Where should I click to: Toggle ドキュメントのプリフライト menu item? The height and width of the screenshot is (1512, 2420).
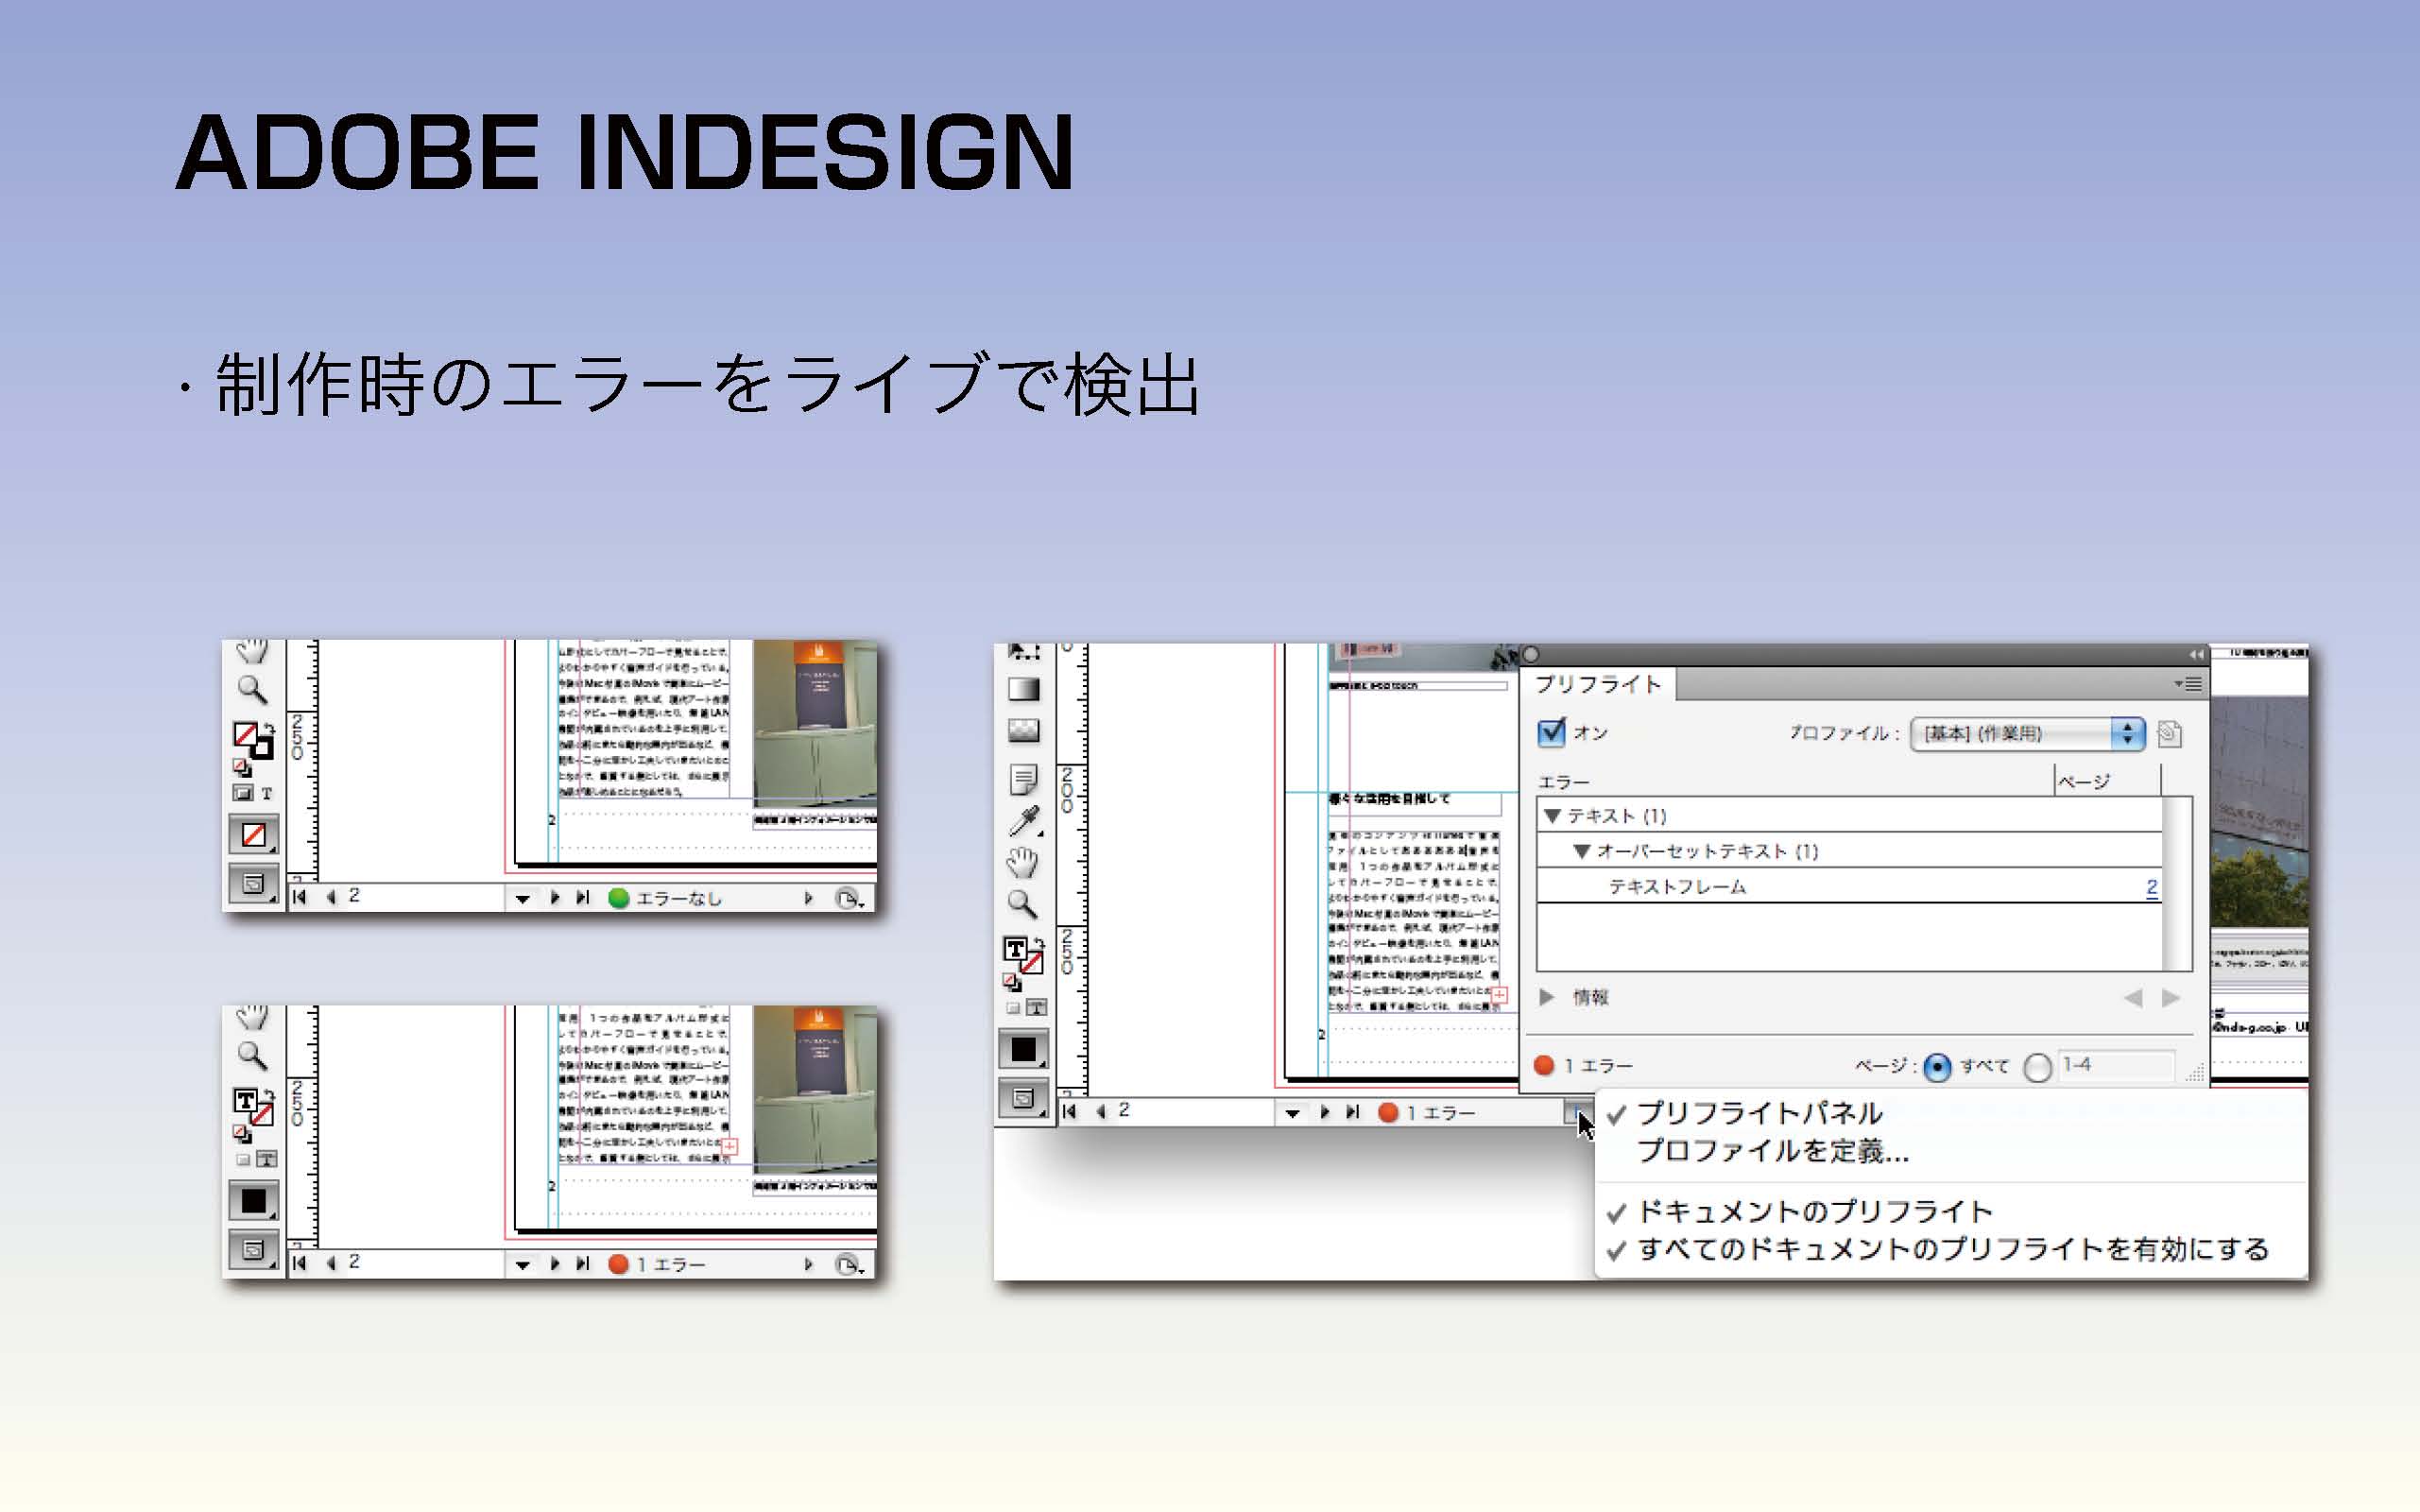pos(1814,1212)
